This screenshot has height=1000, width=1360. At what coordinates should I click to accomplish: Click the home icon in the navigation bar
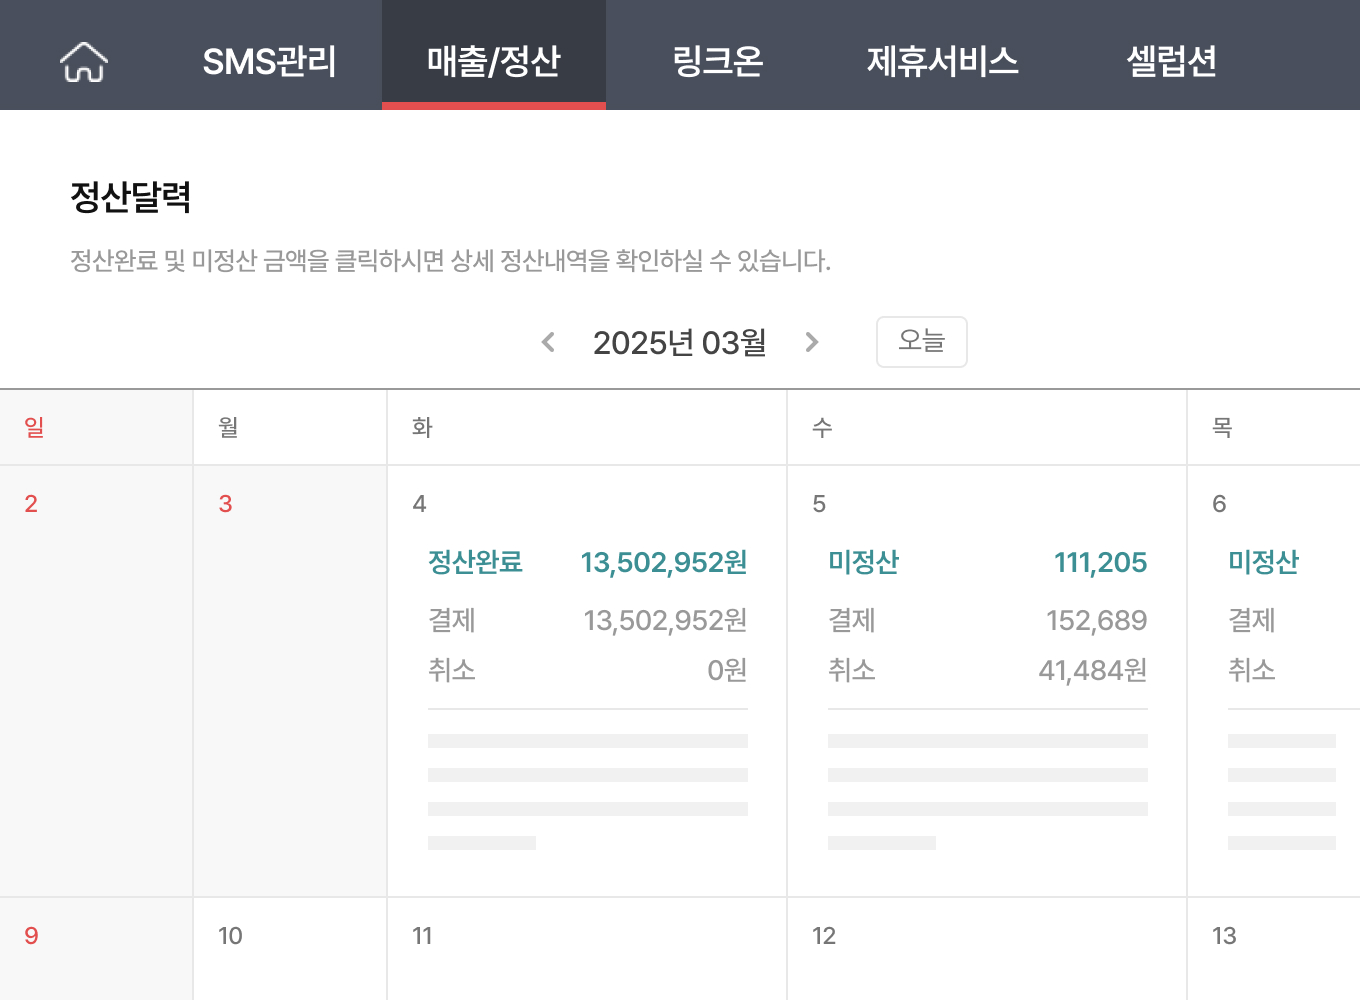pyautogui.click(x=83, y=60)
